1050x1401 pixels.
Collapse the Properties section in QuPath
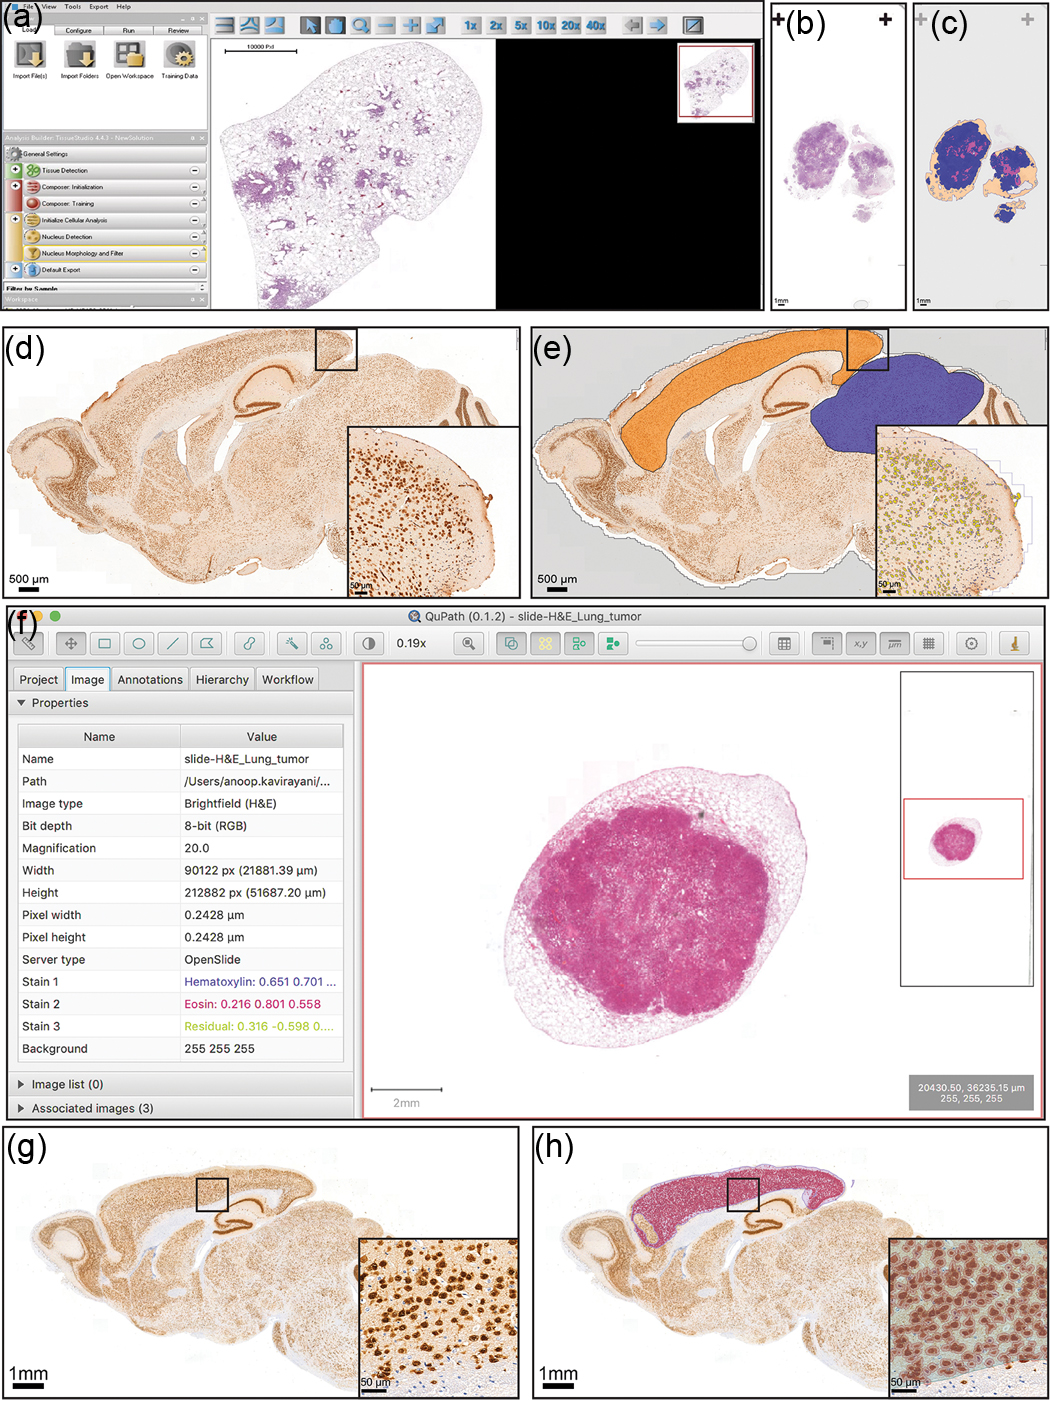[21, 703]
